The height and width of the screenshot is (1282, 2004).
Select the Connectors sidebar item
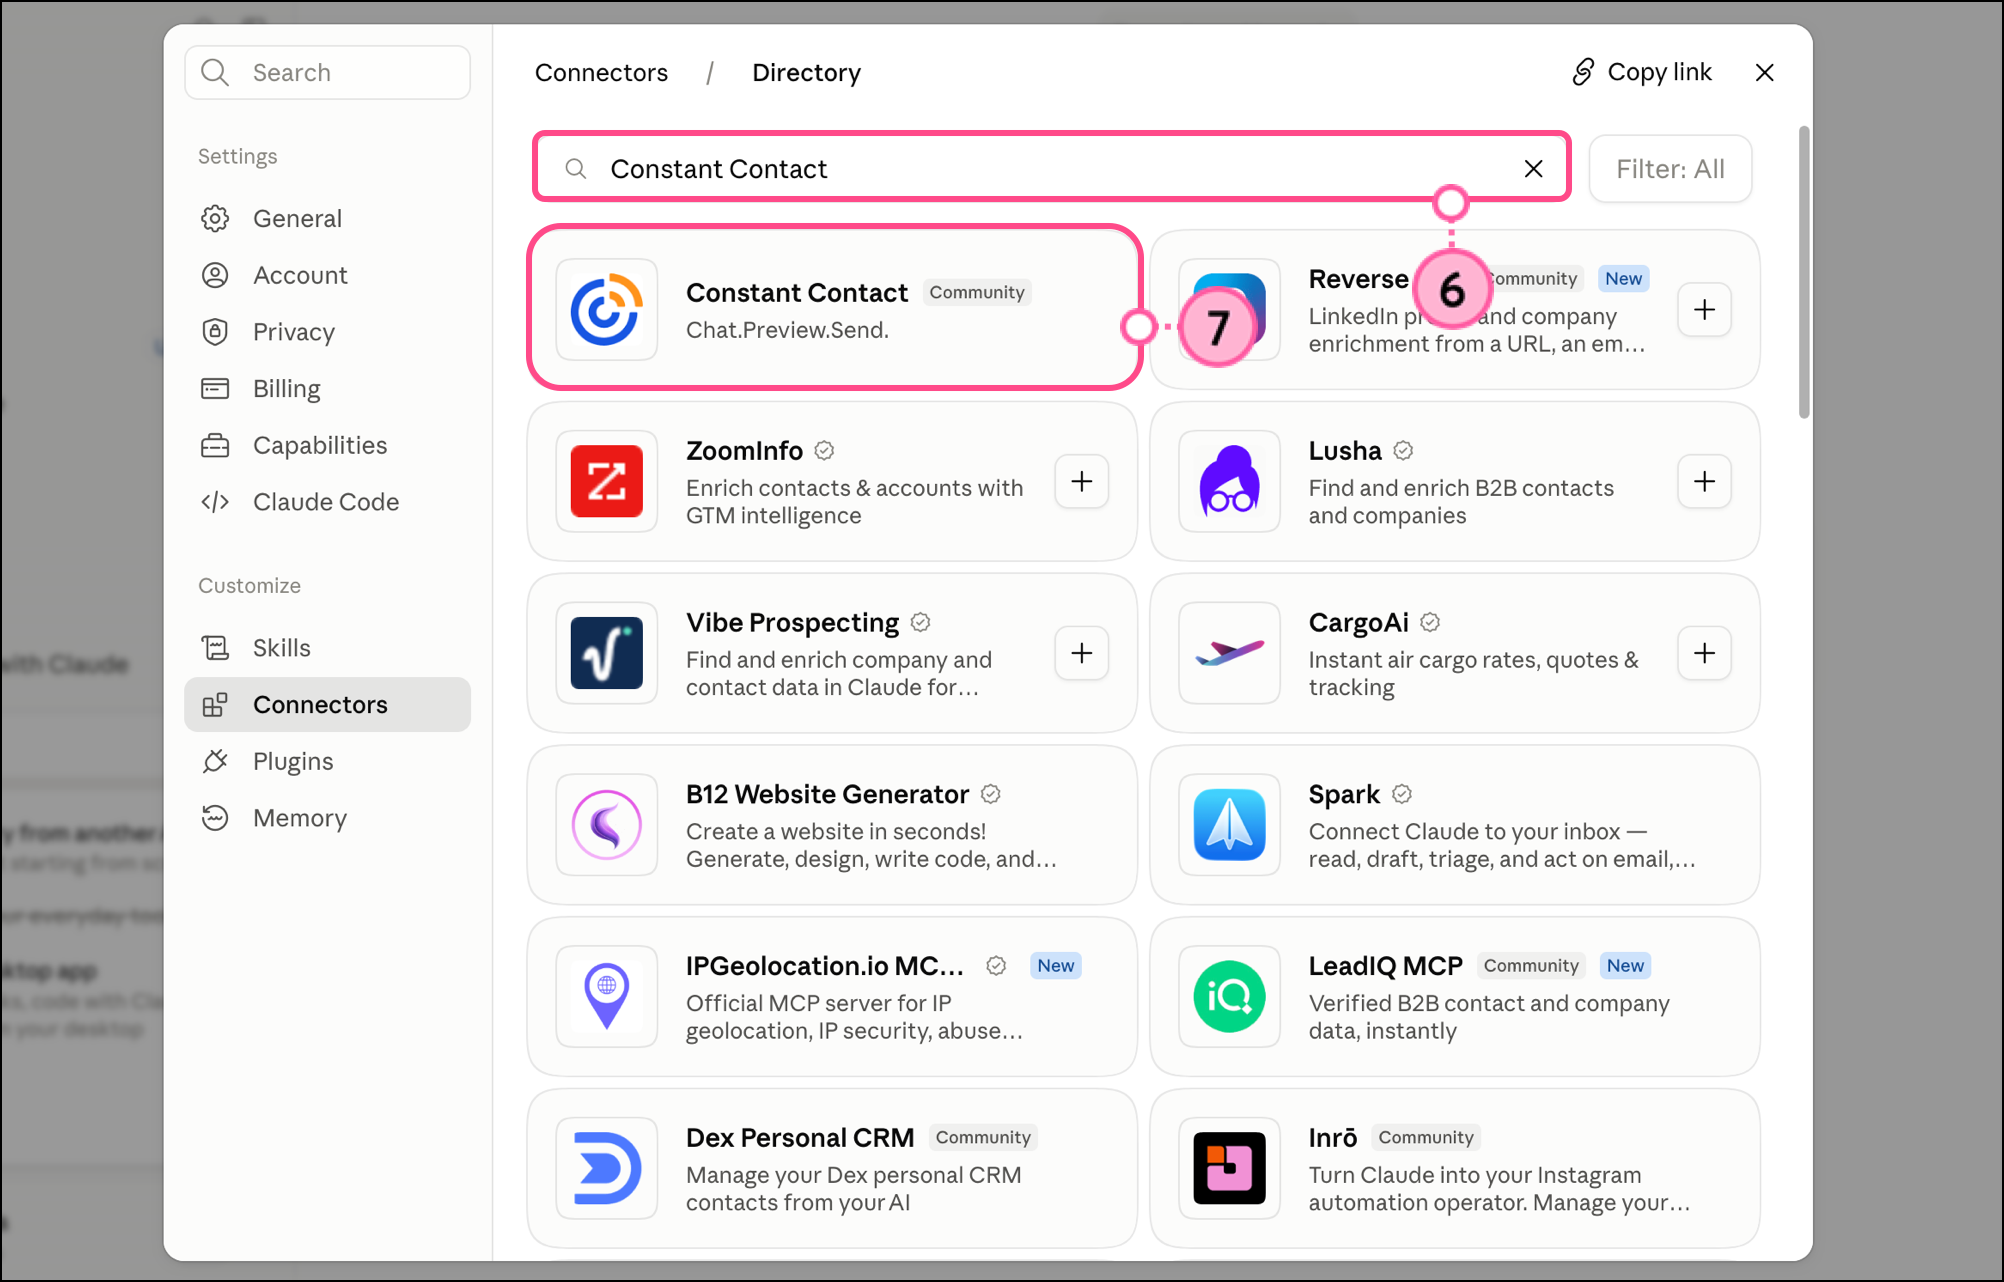pos(327,704)
